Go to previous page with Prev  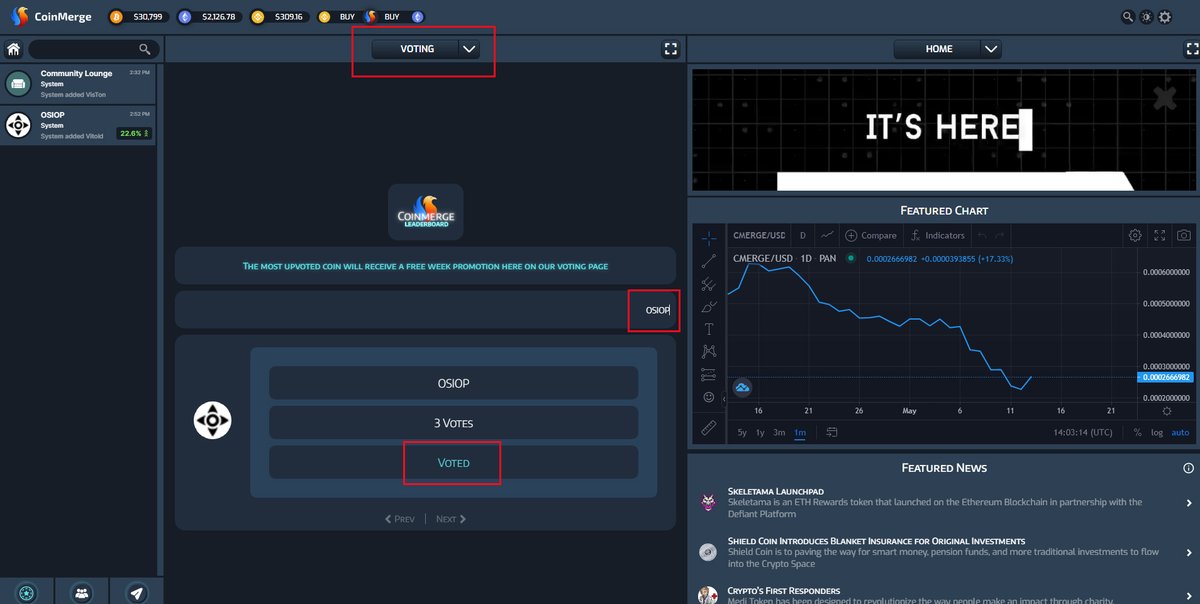pyautogui.click(x=400, y=519)
